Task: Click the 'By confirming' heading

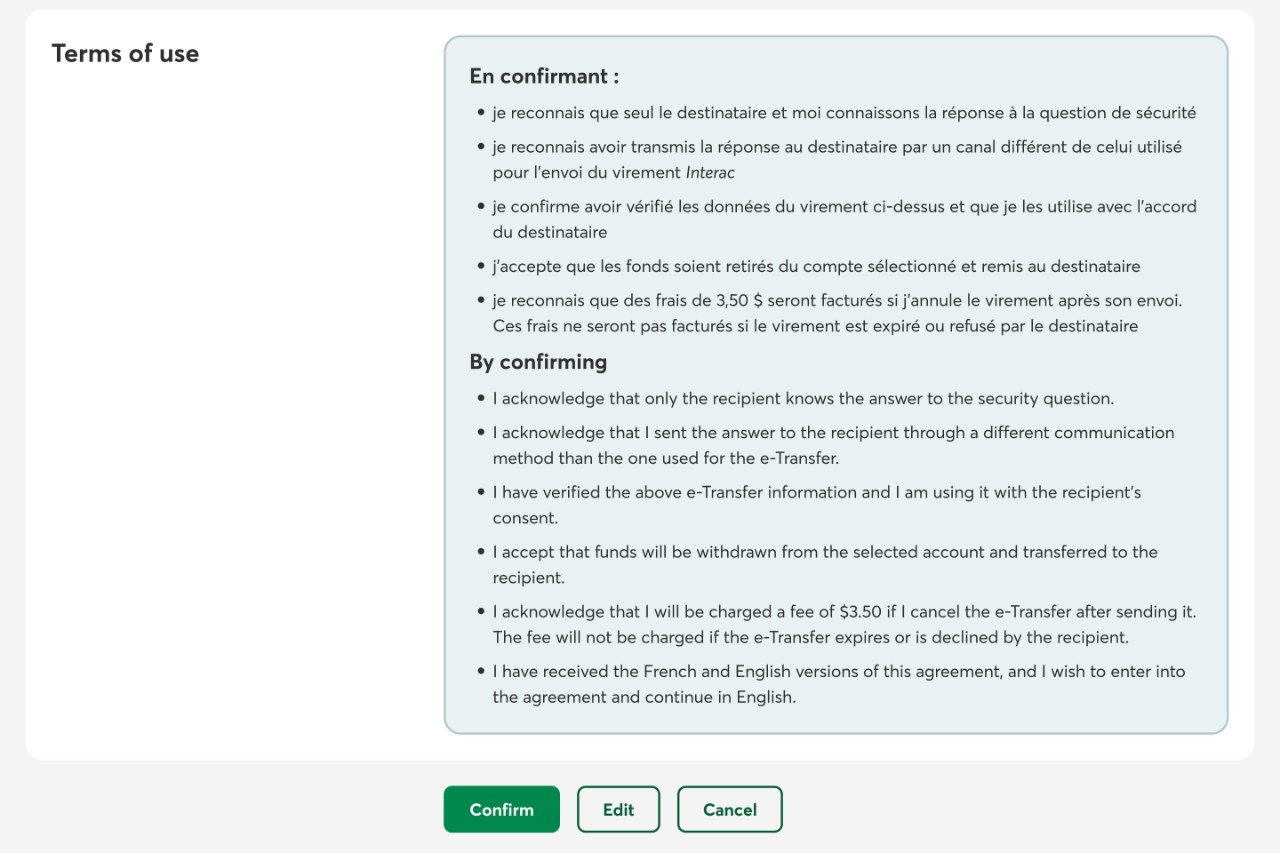Action: tap(538, 362)
